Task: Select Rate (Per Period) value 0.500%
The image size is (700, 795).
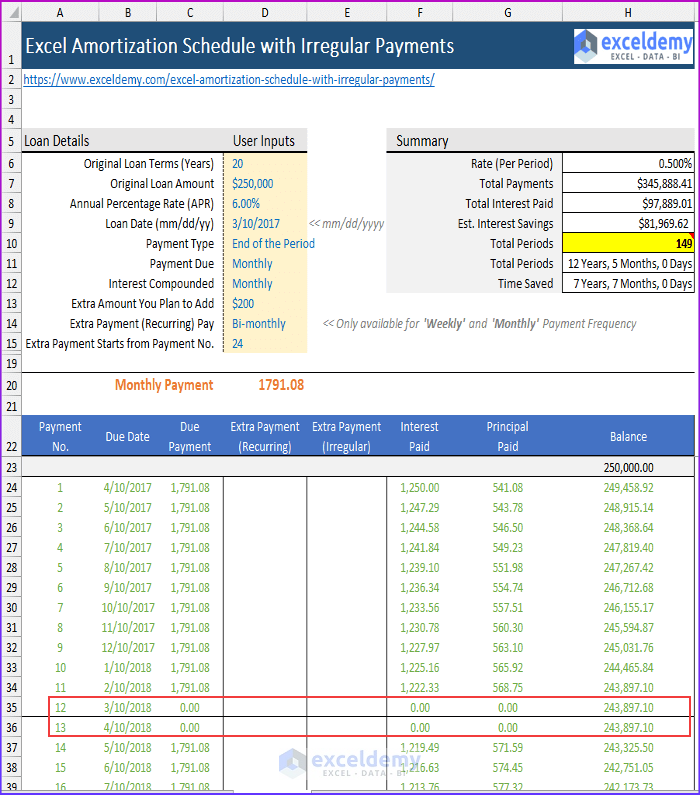Action: point(628,164)
